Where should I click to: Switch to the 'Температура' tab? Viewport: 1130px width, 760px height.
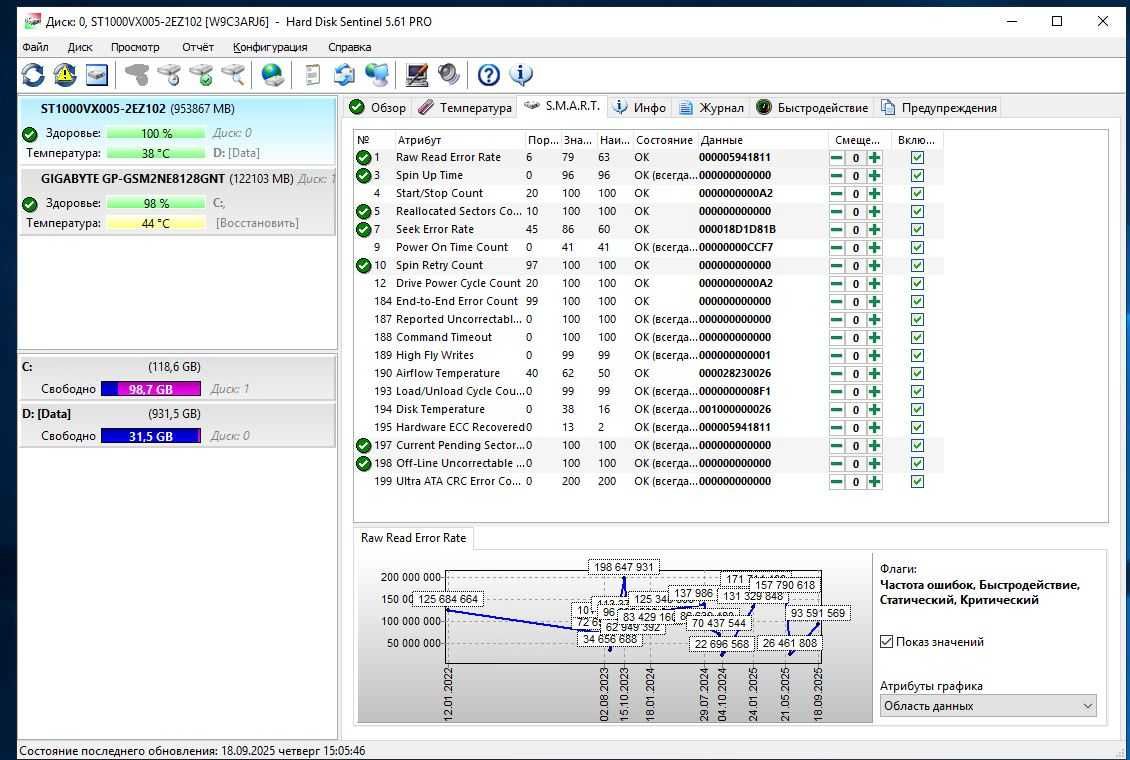click(x=466, y=107)
